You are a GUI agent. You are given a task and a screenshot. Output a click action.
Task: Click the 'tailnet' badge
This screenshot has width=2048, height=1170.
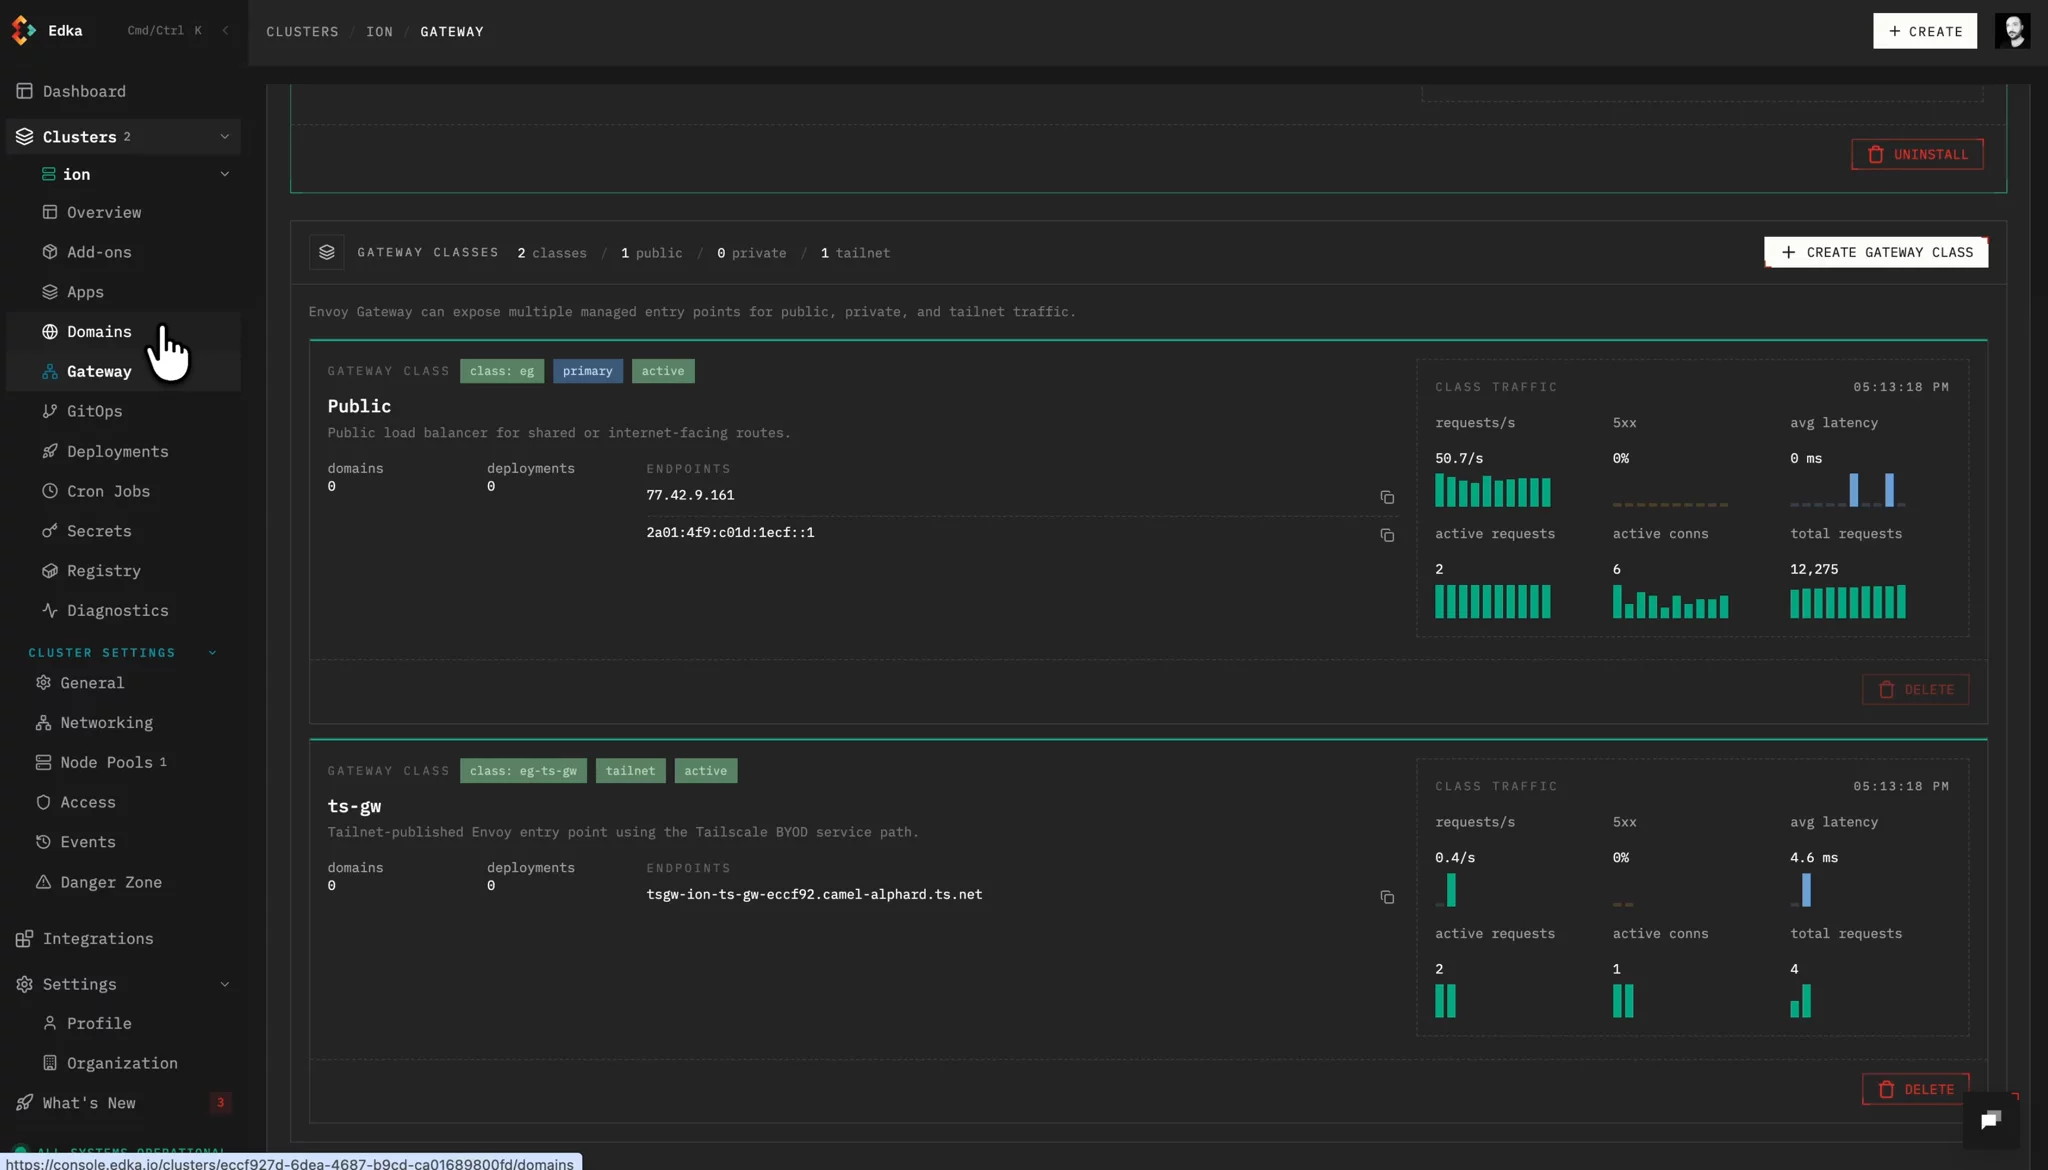(x=630, y=771)
